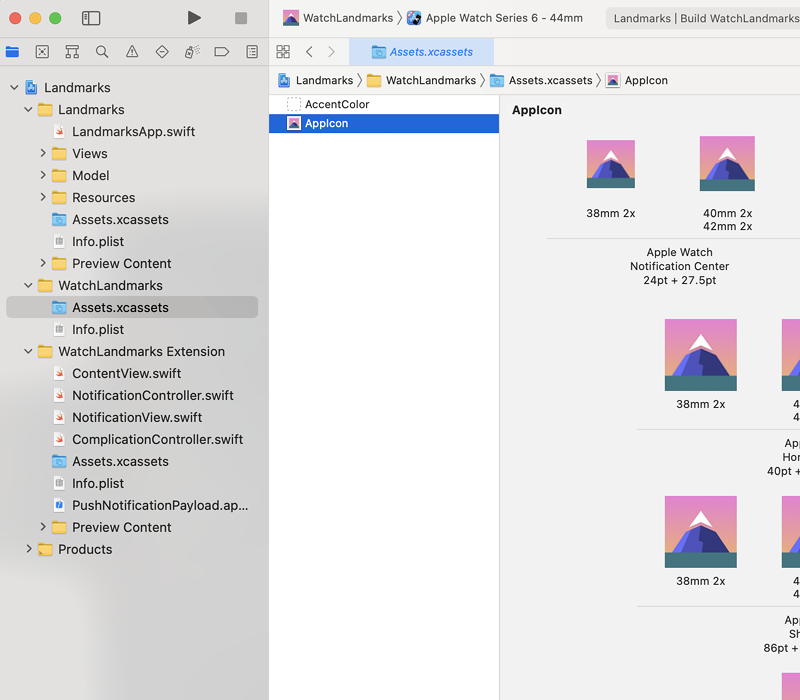Collapse the Landmarks group folder

coord(29,109)
